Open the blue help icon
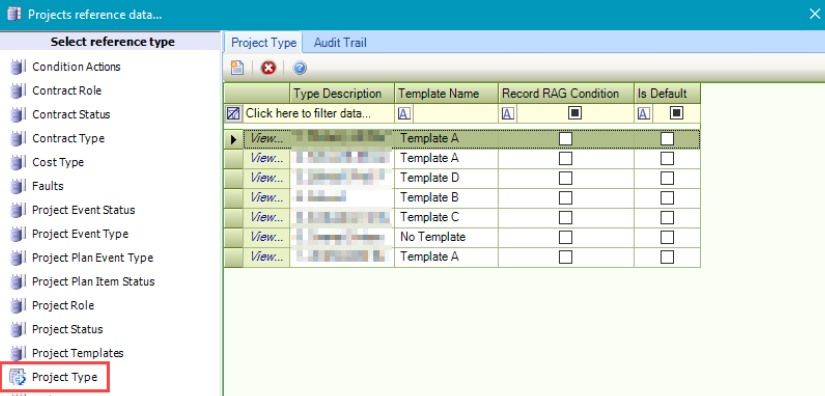This screenshot has height=396, width=825. [300, 68]
